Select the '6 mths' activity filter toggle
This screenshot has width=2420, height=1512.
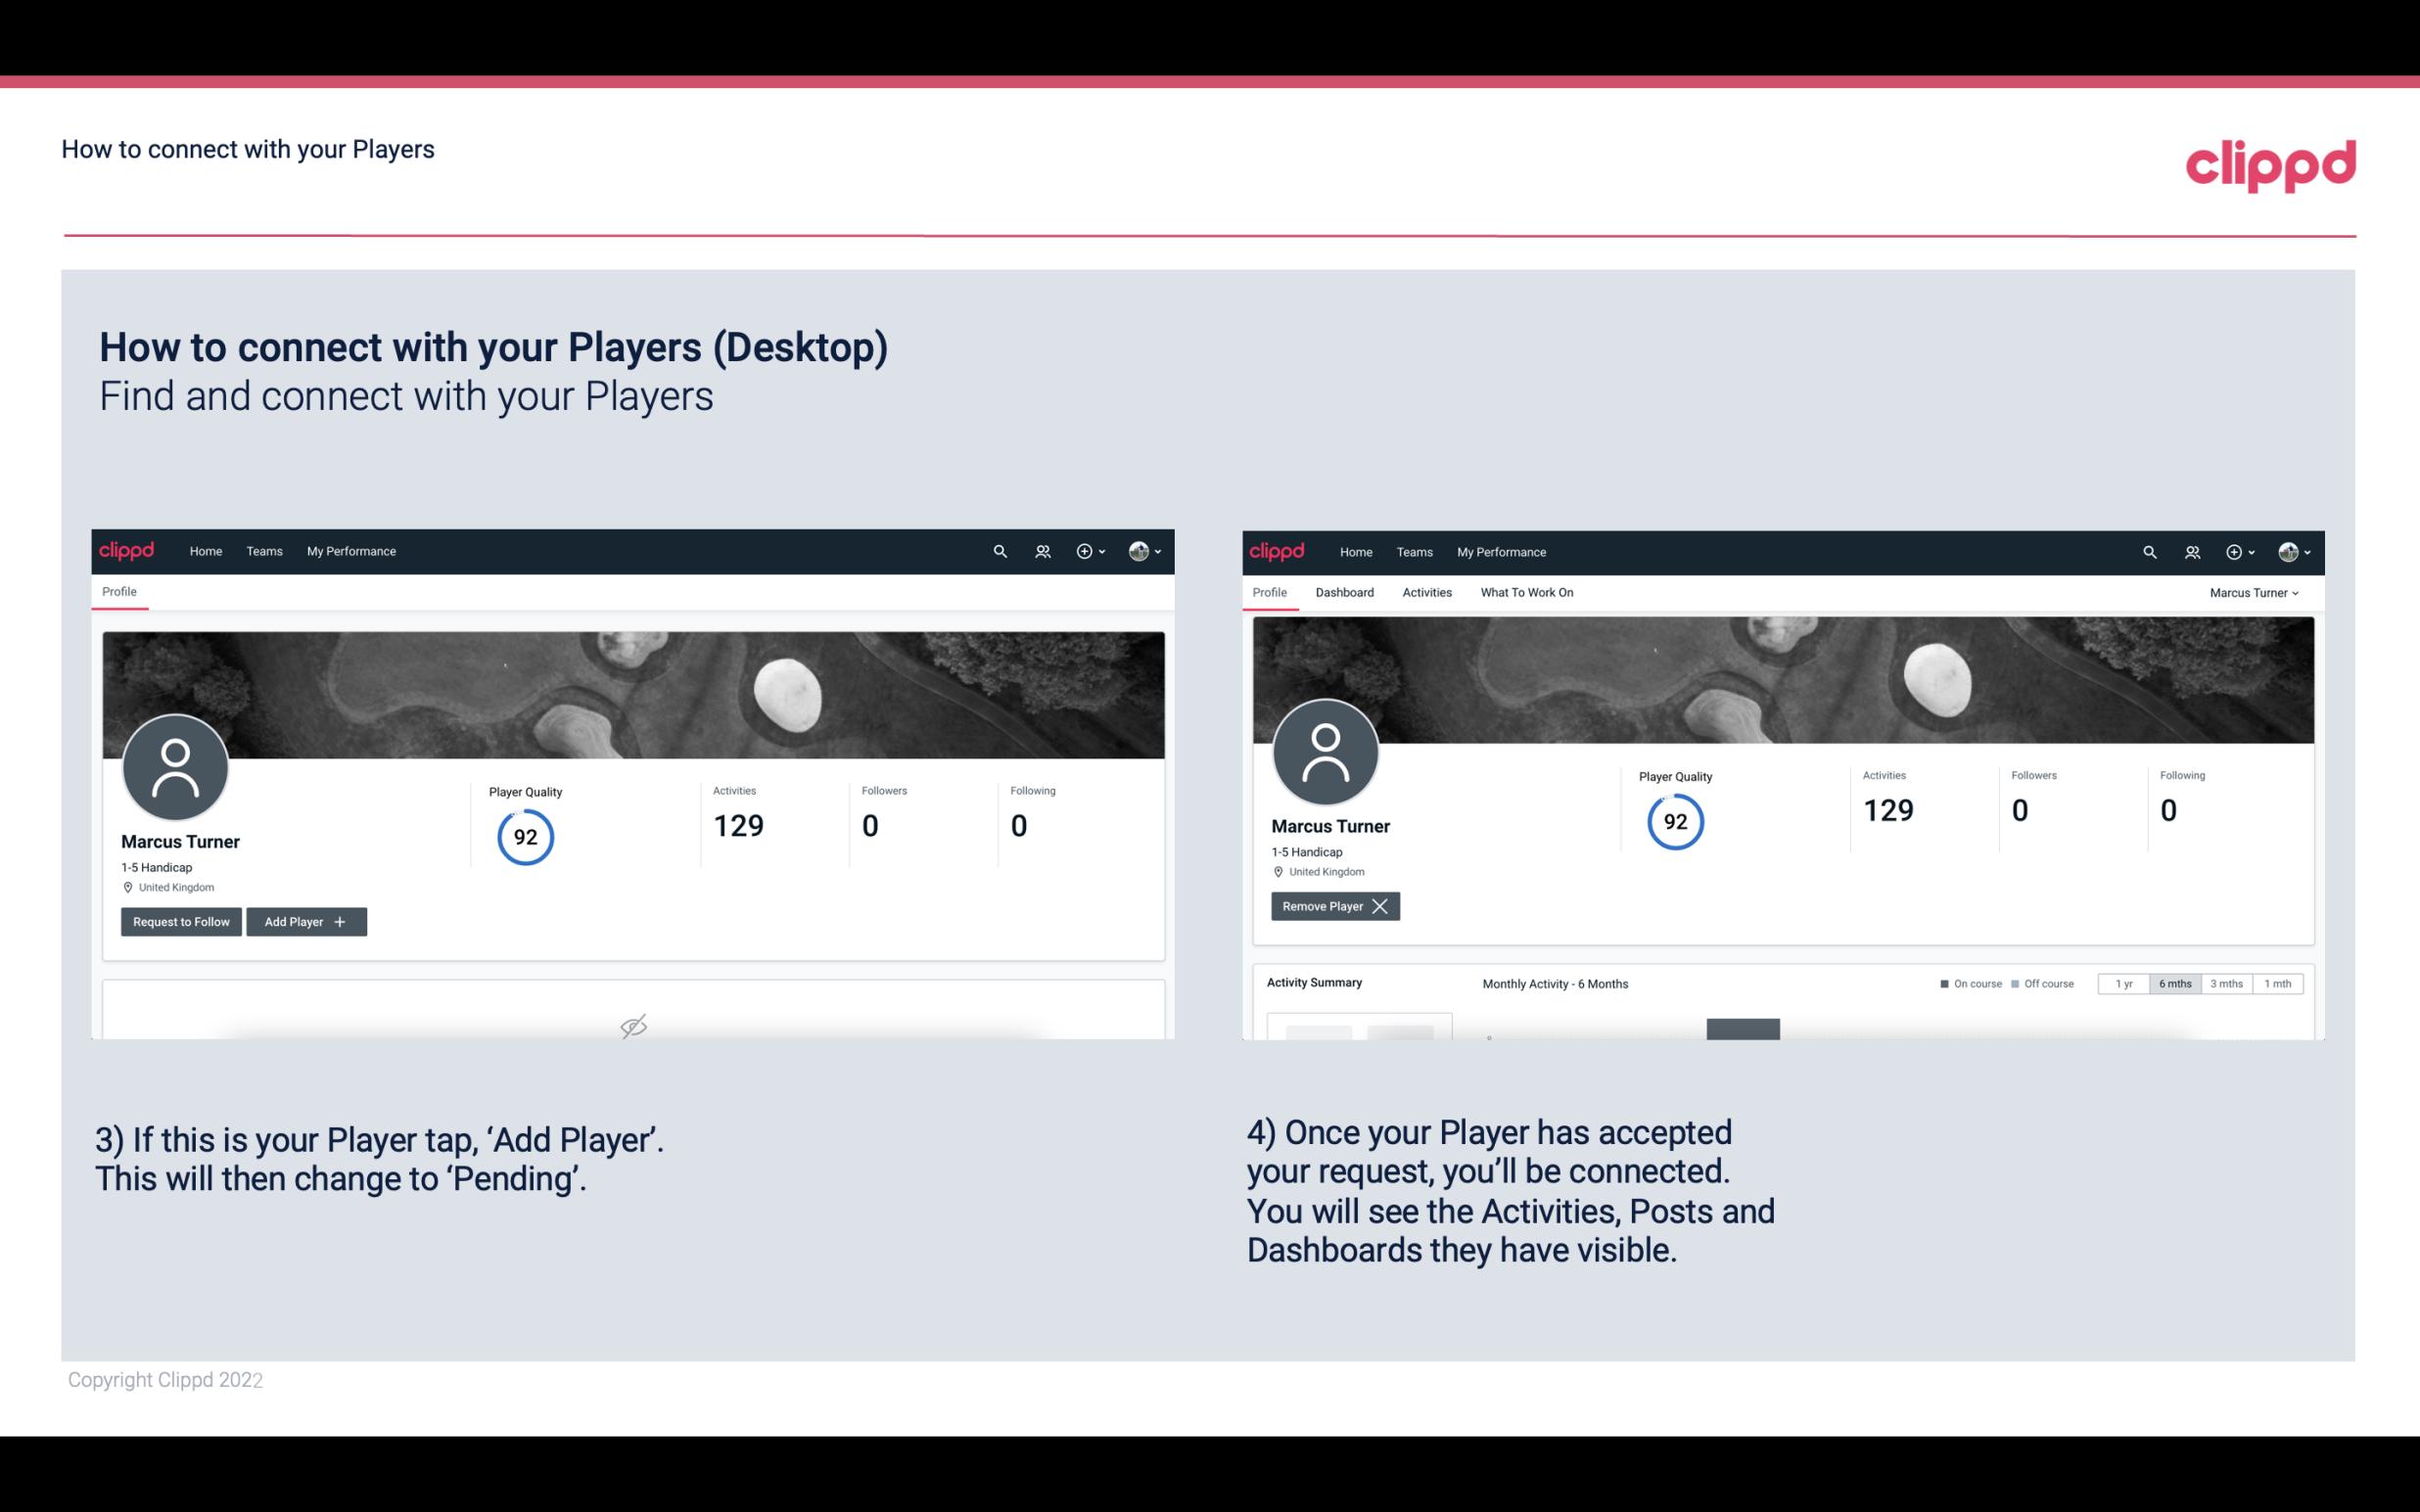[2174, 983]
